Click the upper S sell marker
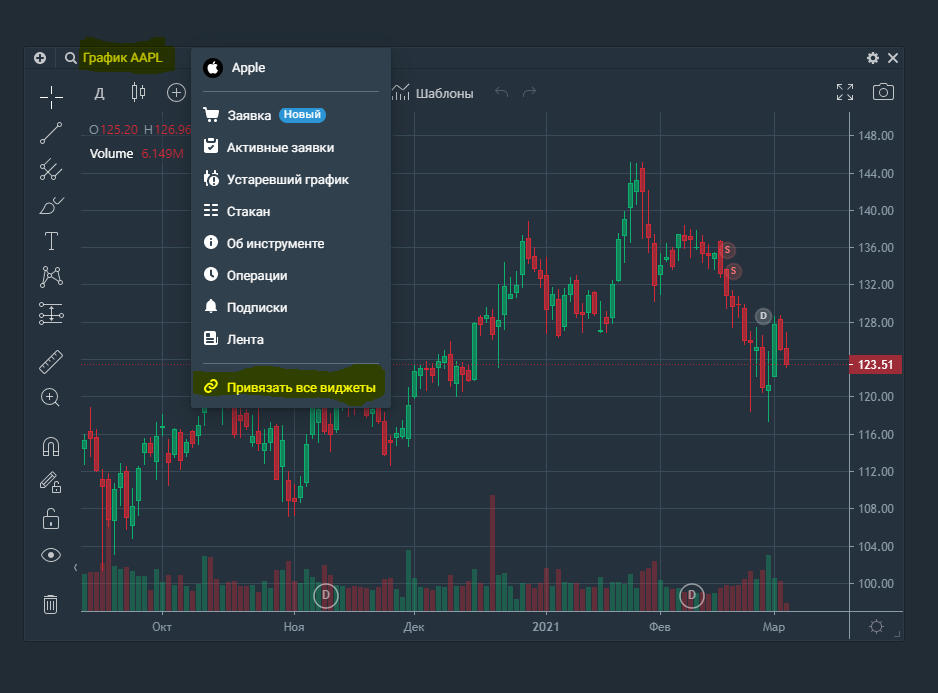The image size is (938, 693). point(727,250)
